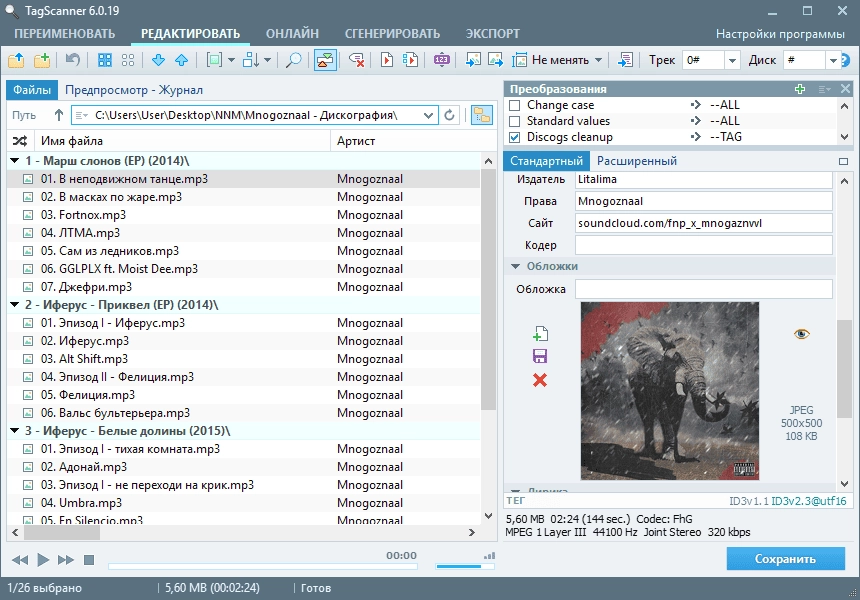The image size is (860, 600).
Task: Add a transformation with the green plus
Action: pos(800,89)
